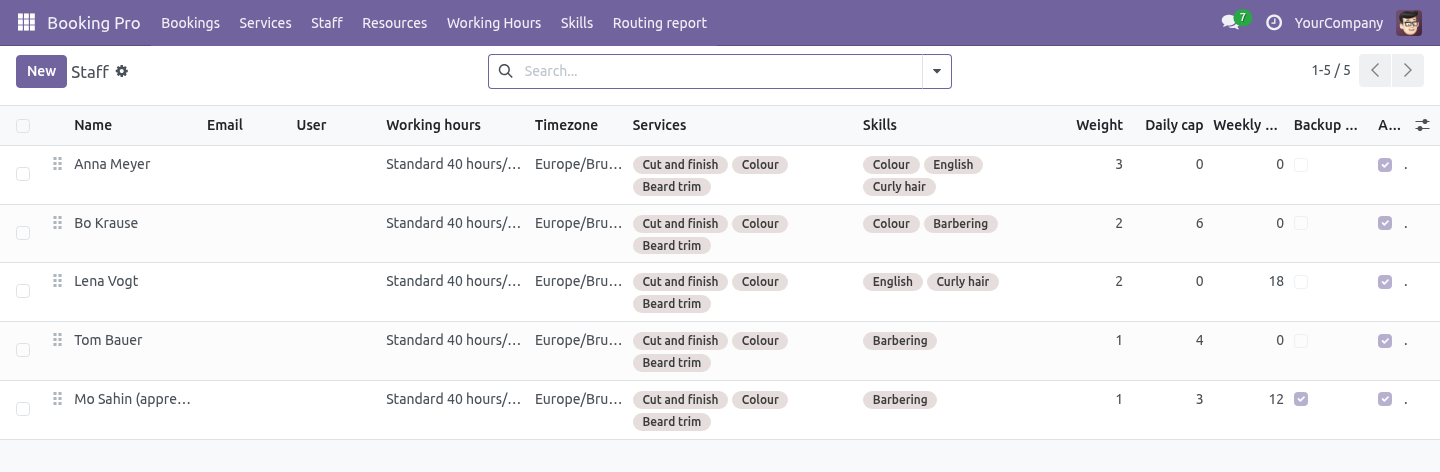Go to previous page arrow
This screenshot has height=472, width=1440.
pos(1376,70)
